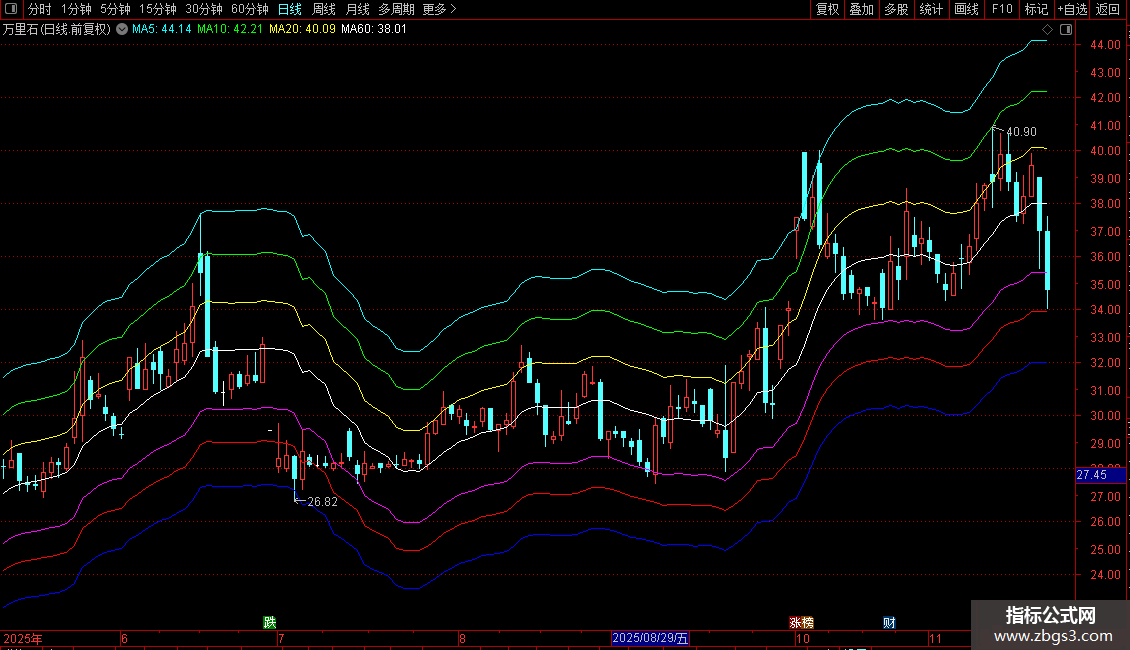Viewport: 1130px width, 650px height.
Task: Activate the 画线 drawing tool
Action: 966,9
